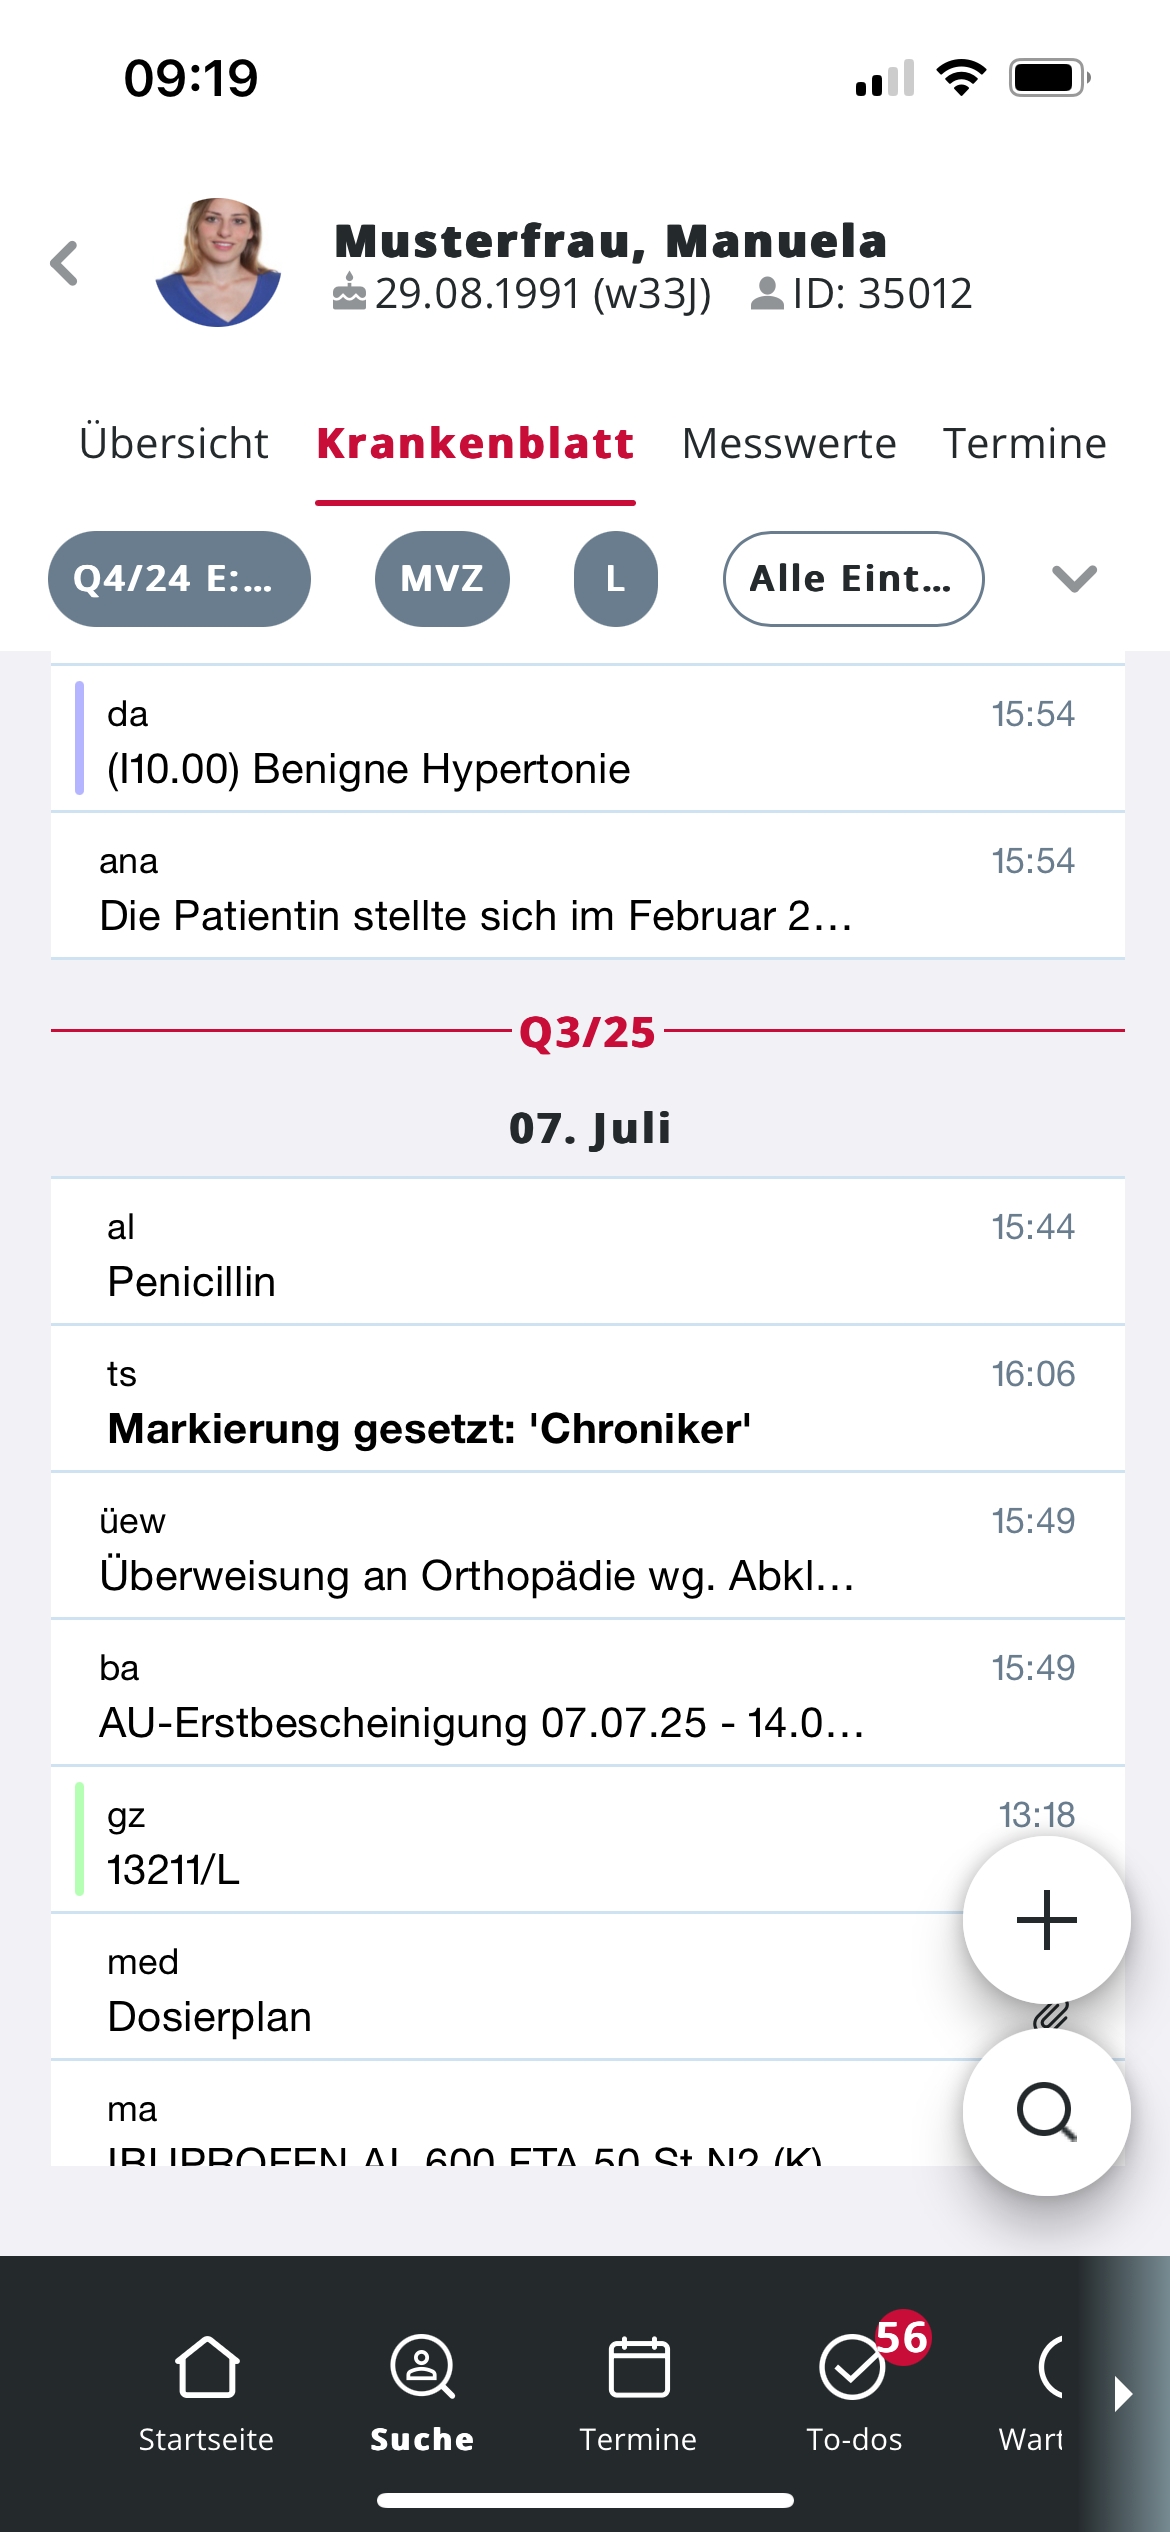
Task: Open the 'Alle Eint...' entries filter dropdown
Action: [x=853, y=579]
